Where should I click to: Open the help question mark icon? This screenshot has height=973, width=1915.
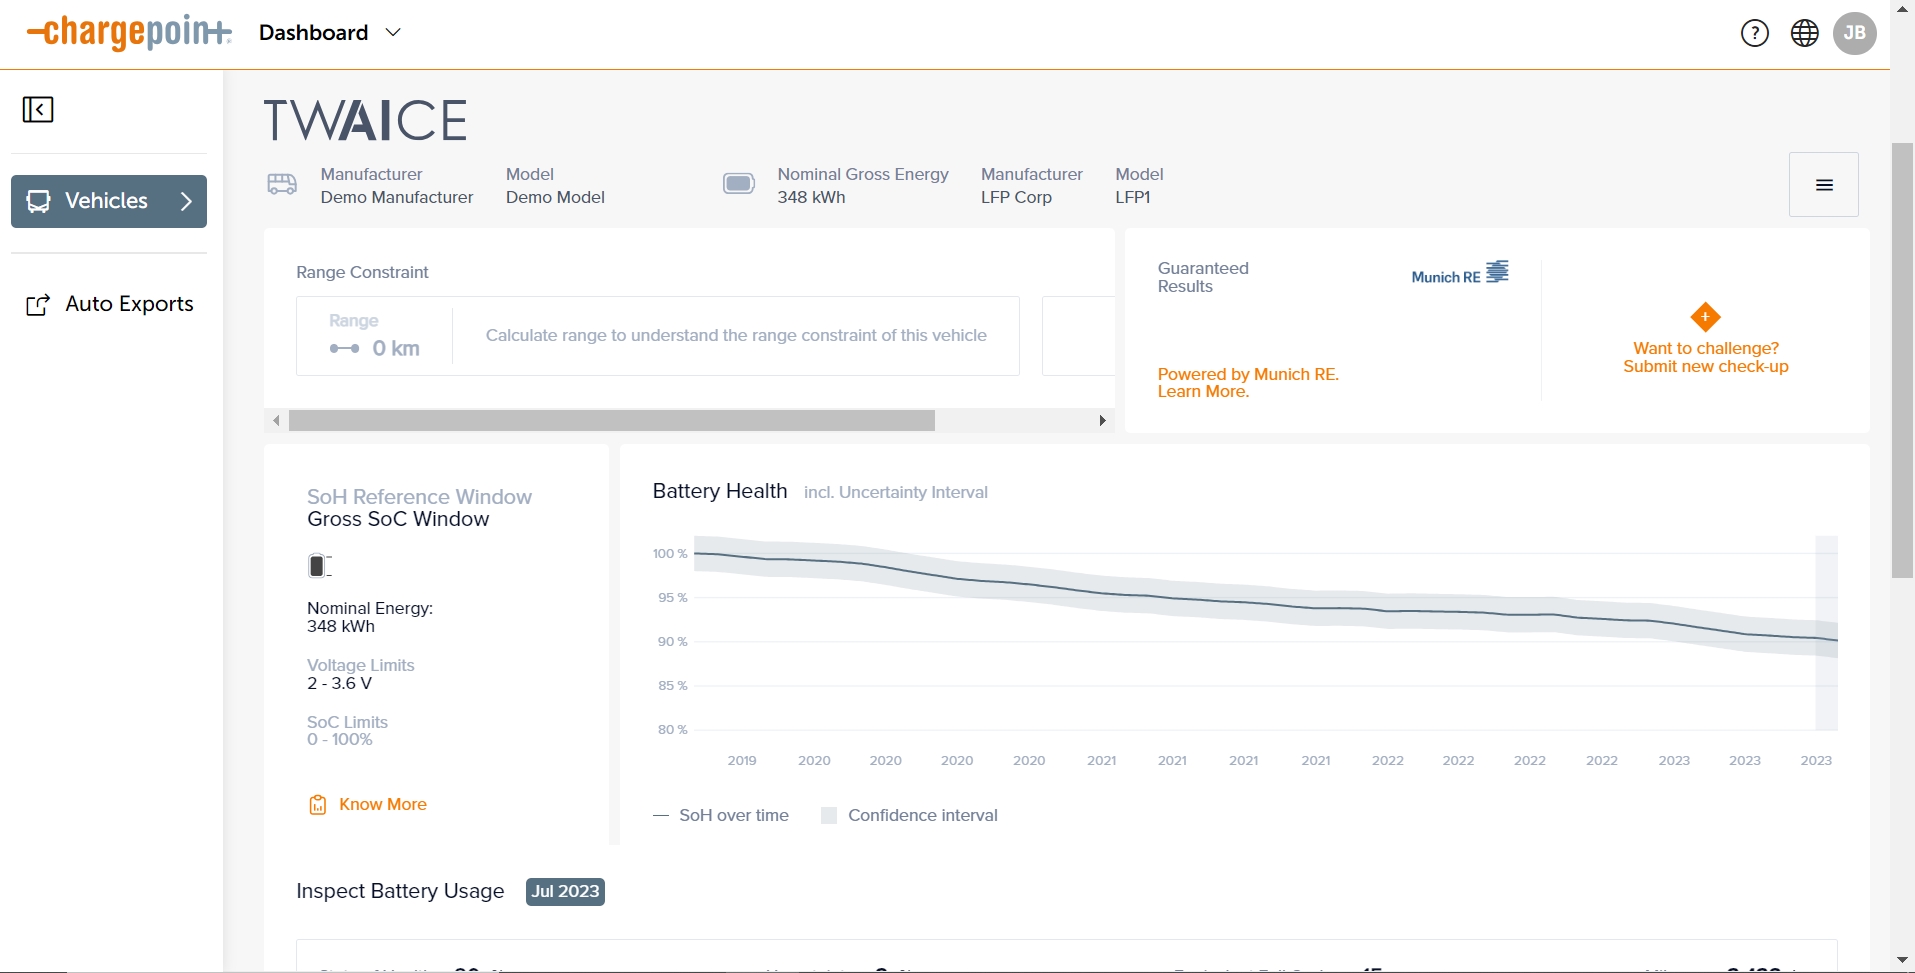(1755, 33)
